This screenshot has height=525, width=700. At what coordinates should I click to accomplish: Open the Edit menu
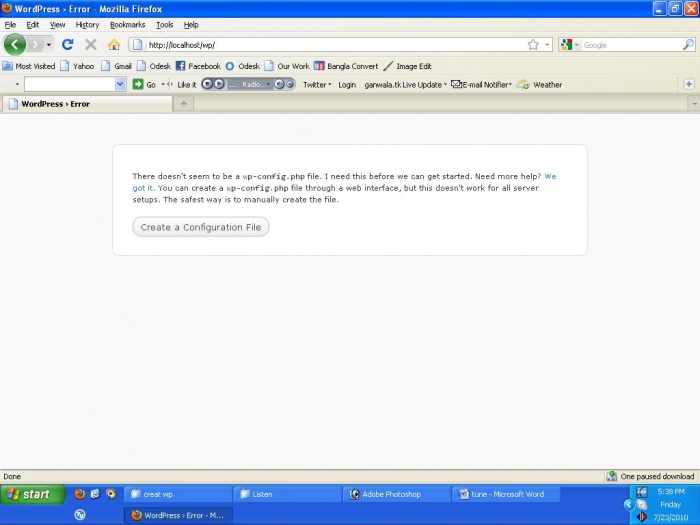(x=33, y=25)
